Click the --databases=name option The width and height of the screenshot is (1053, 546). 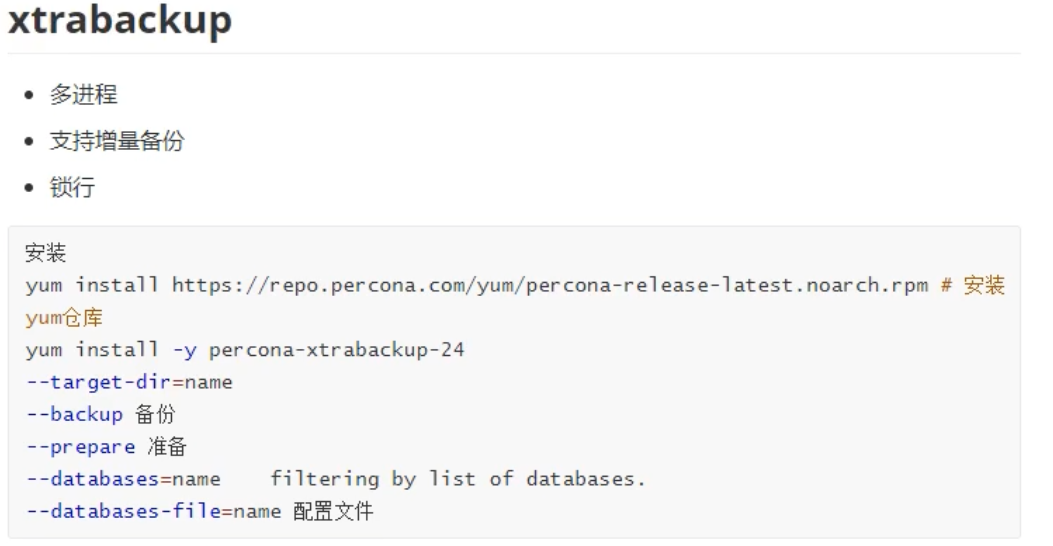pyautogui.click(x=123, y=479)
